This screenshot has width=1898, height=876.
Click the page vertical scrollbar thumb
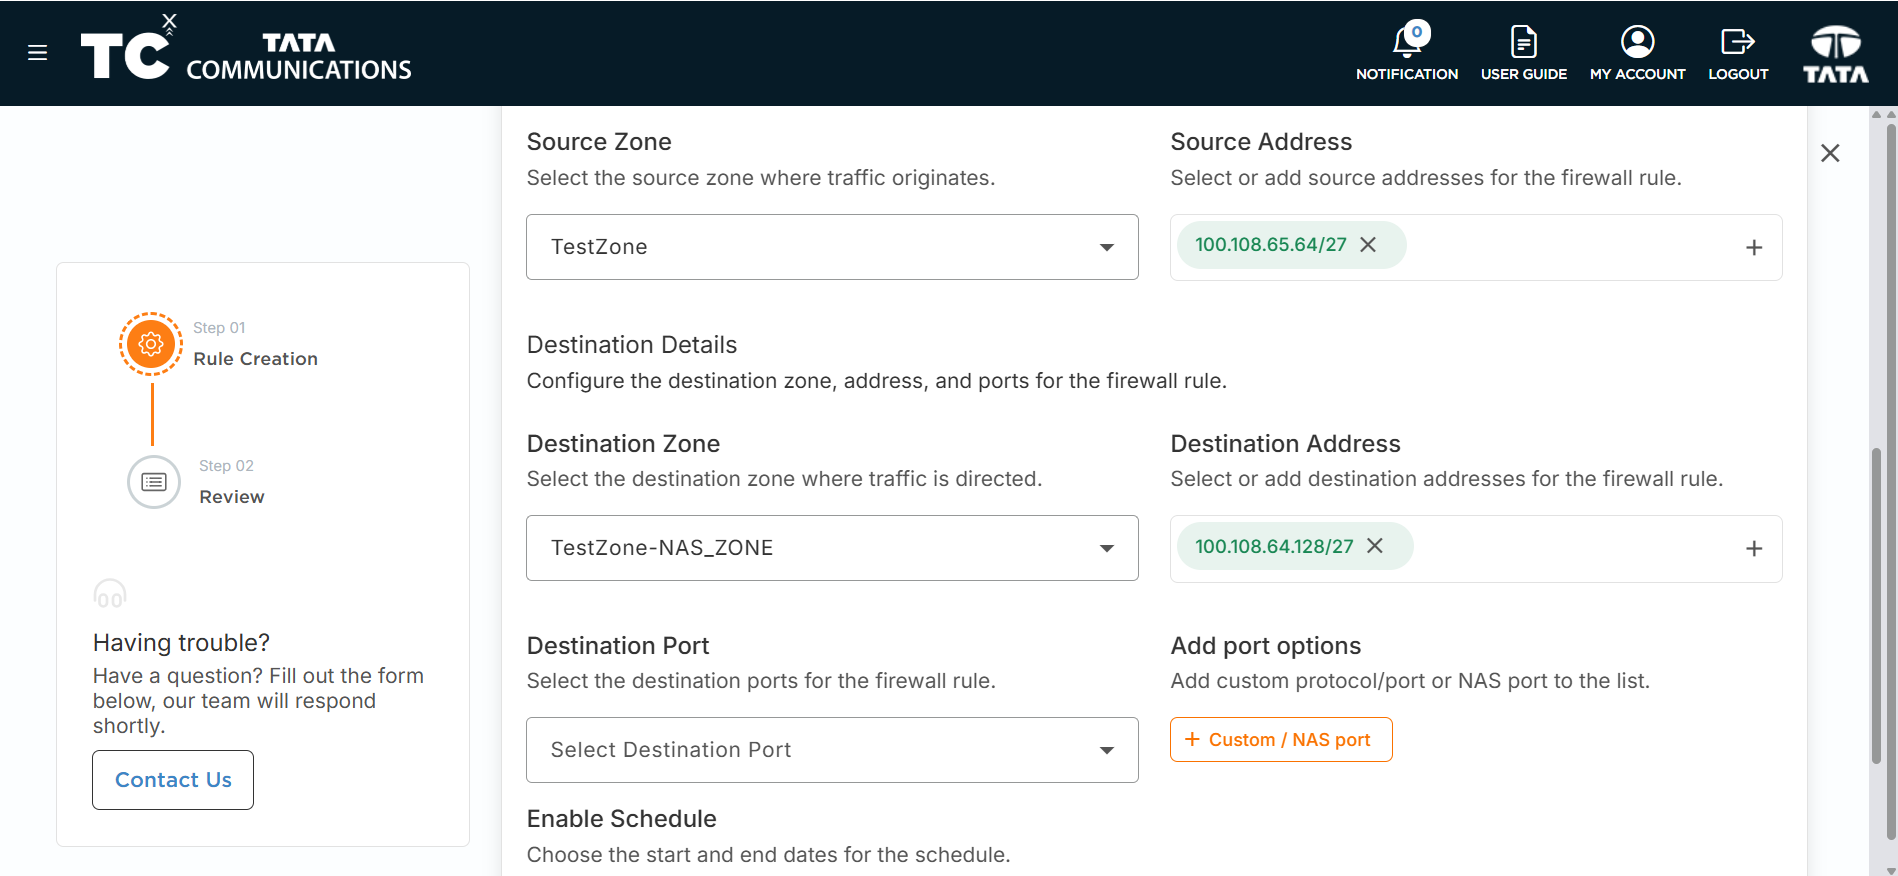click(1890, 480)
